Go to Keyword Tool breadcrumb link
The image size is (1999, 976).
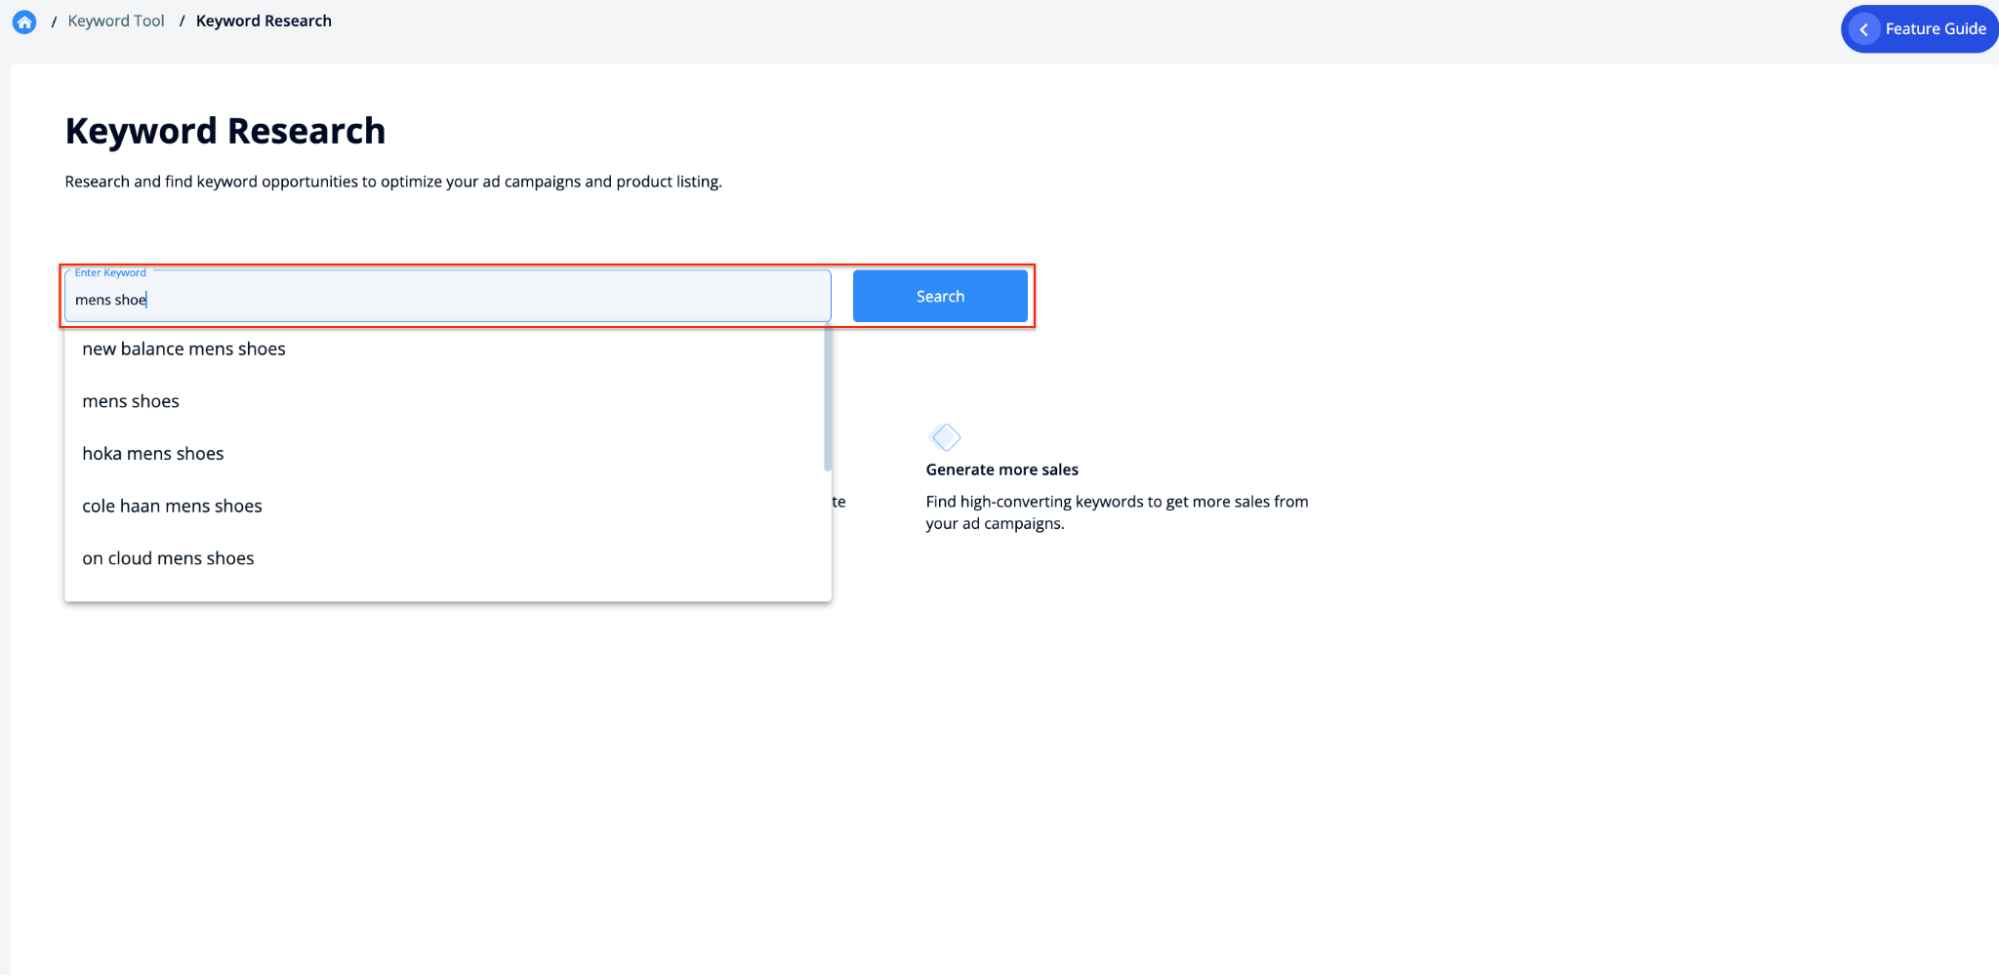116,21
